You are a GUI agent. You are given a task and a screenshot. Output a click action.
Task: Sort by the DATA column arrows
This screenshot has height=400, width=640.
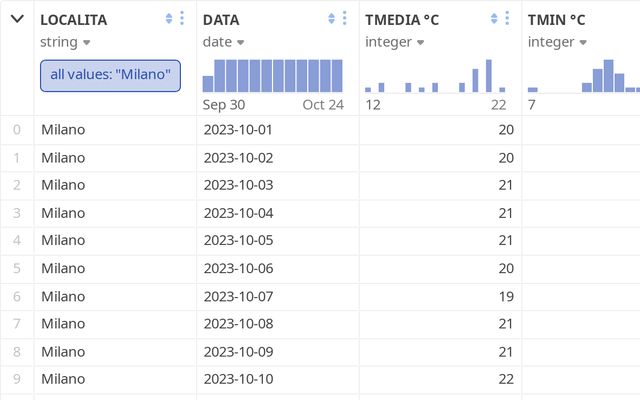331,19
